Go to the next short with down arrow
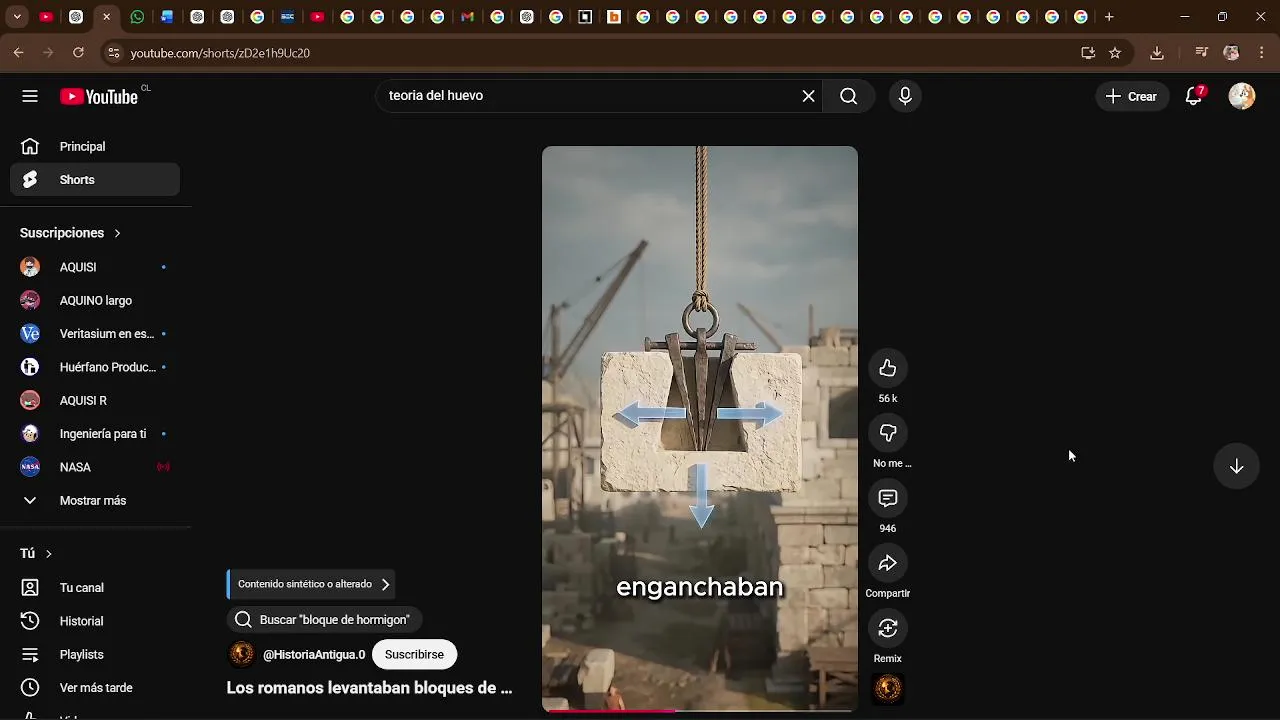Viewport: 1280px width, 720px height. 1236,466
